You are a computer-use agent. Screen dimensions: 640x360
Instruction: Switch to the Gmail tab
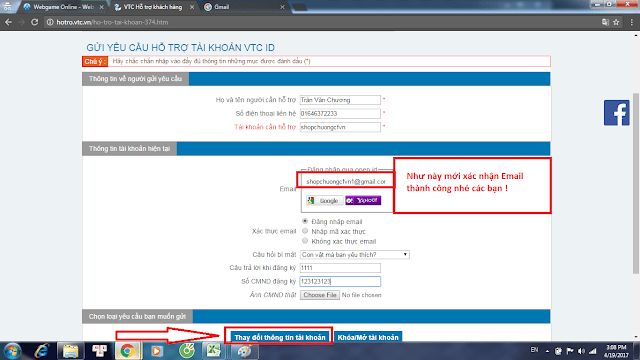click(245, 7)
